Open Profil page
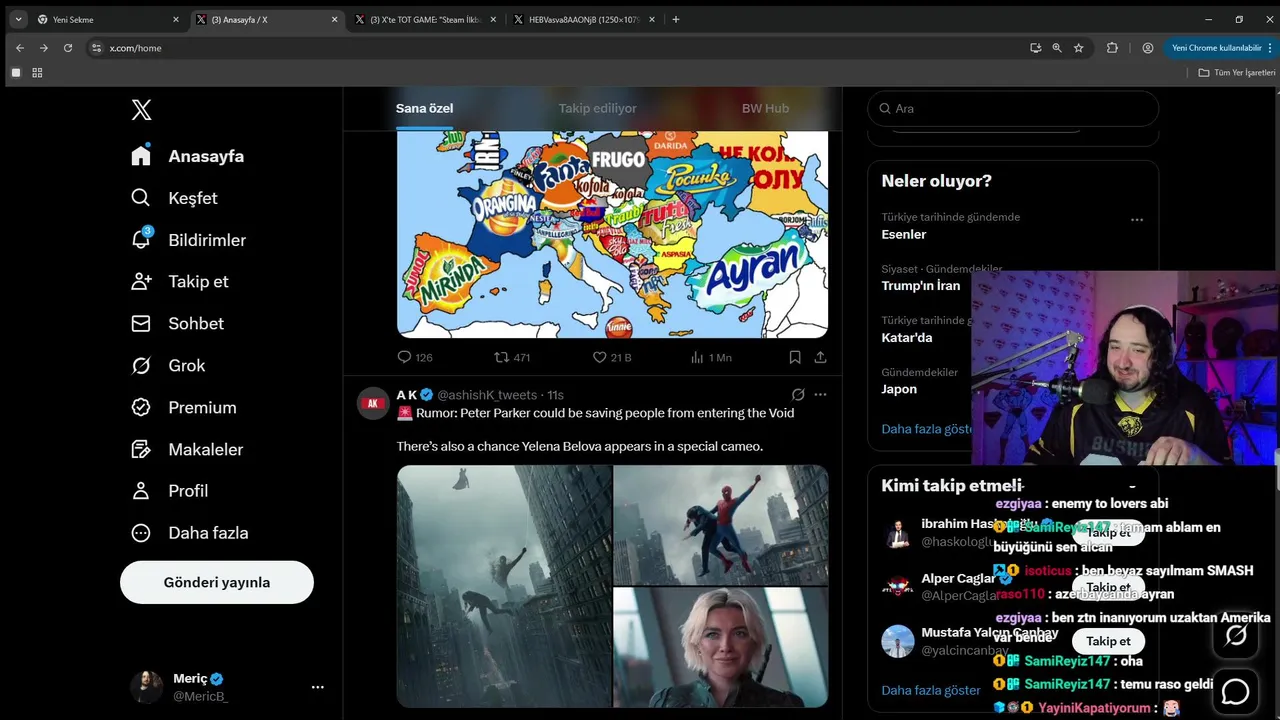The image size is (1280, 720). [x=170, y=491]
